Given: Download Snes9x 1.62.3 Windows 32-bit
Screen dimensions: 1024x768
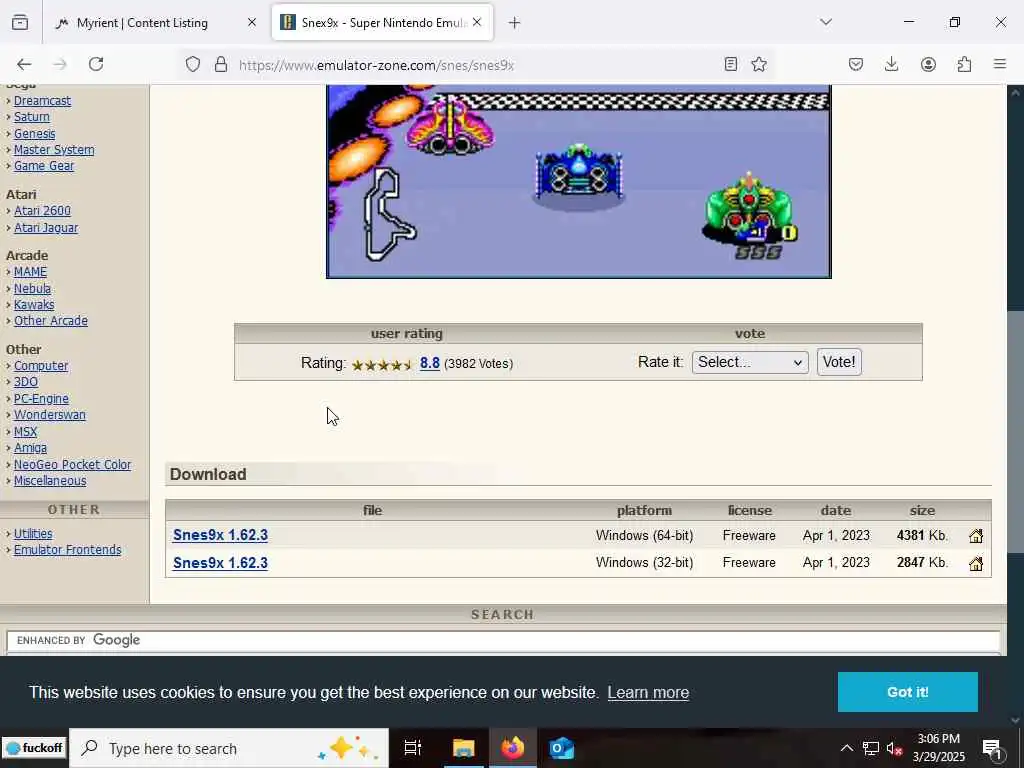Looking at the screenshot, I should tap(220, 563).
